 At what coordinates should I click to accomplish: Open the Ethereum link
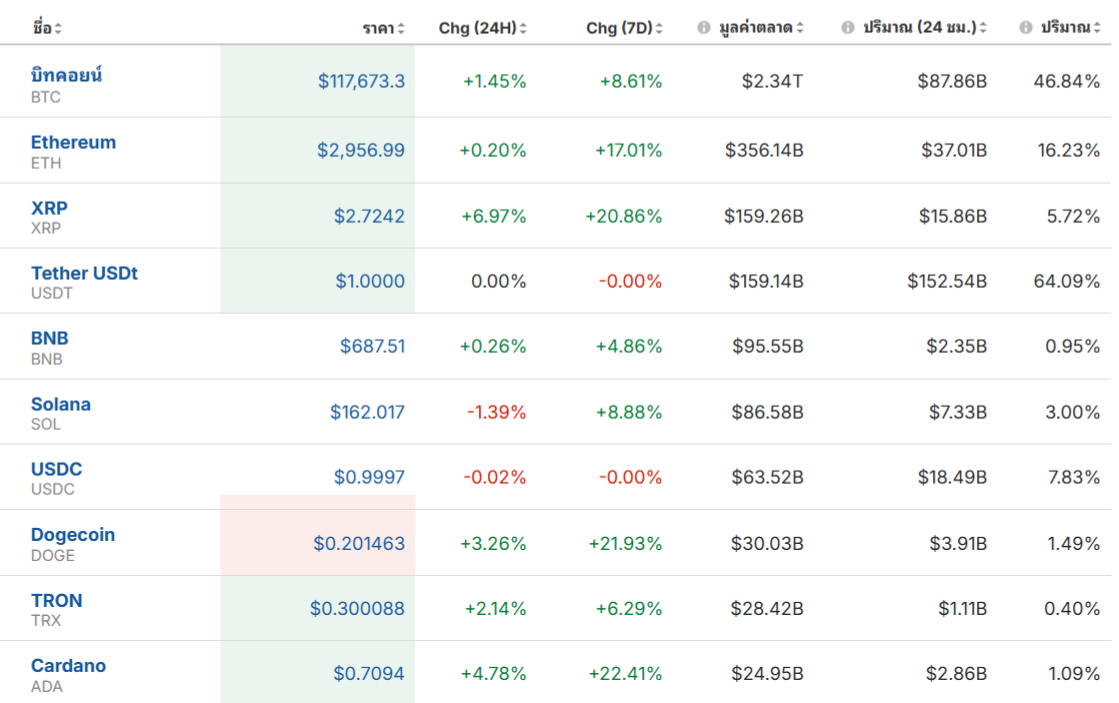point(74,142)
